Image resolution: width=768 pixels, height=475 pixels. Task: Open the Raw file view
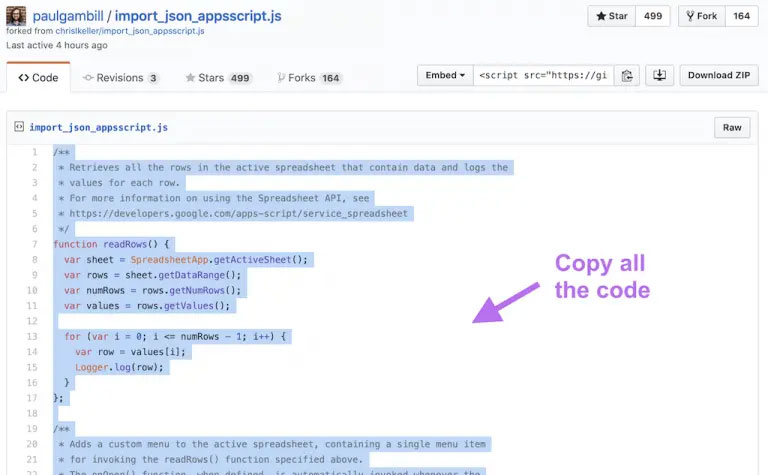click(732, 127)
